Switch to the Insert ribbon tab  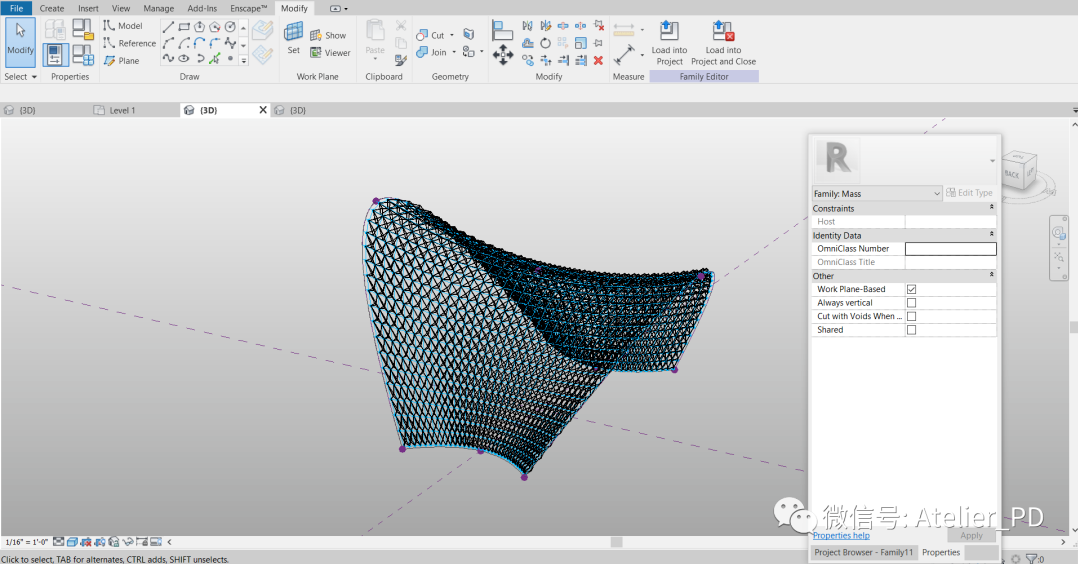coord(88,8)
